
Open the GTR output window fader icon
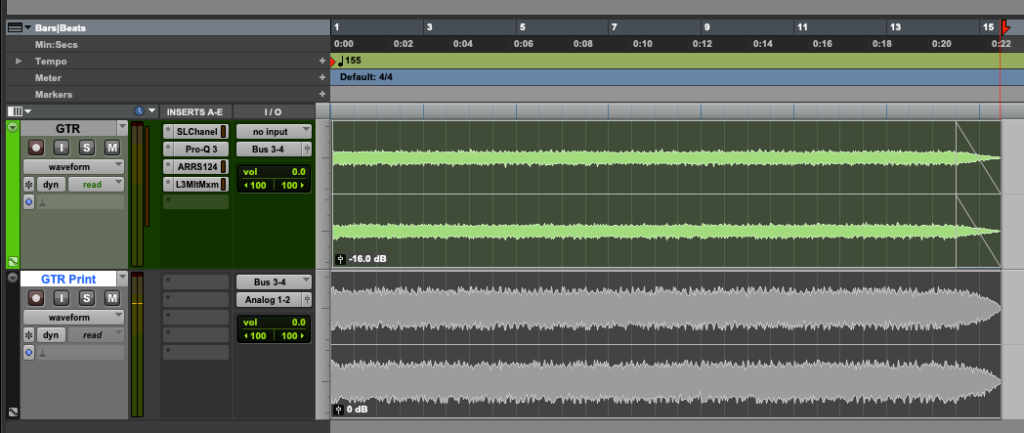coord(306,150)
